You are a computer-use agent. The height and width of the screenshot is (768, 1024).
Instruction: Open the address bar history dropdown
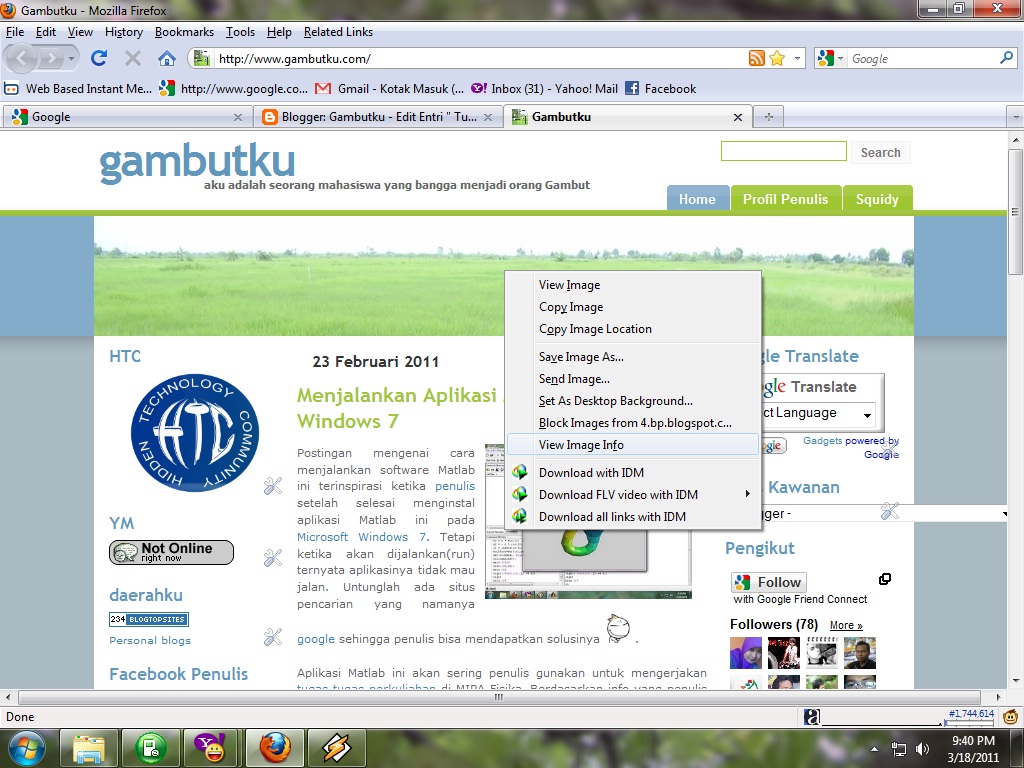point(797,58)
